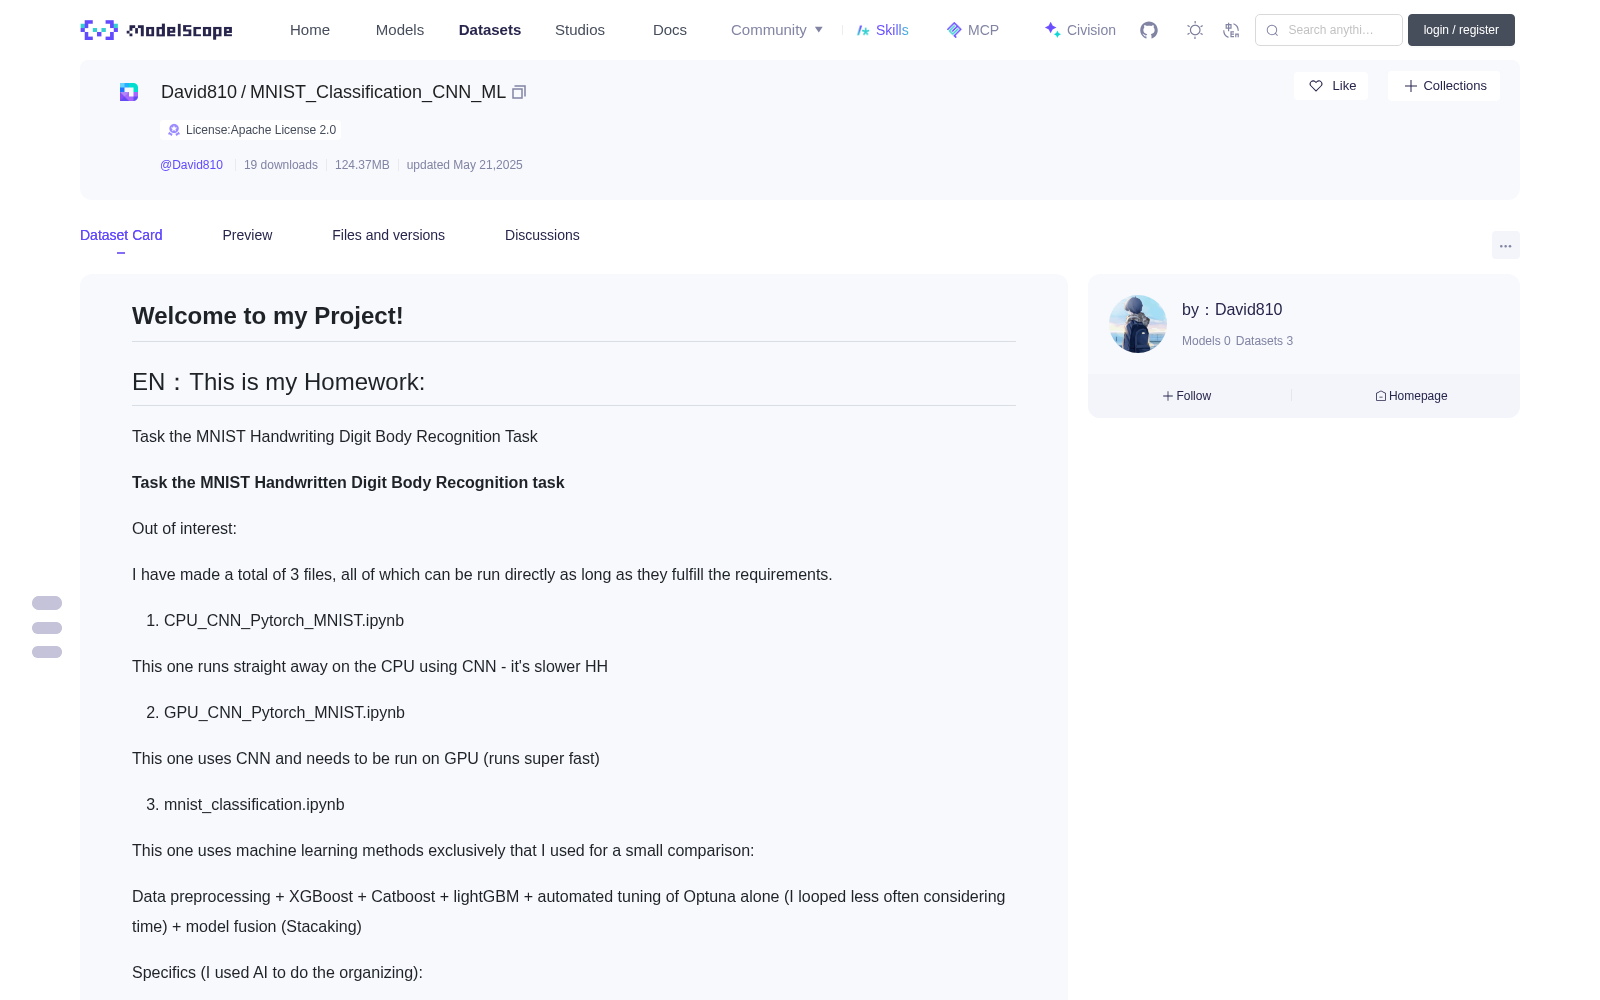Open the GitHub repository icon

click(1149, 30)
